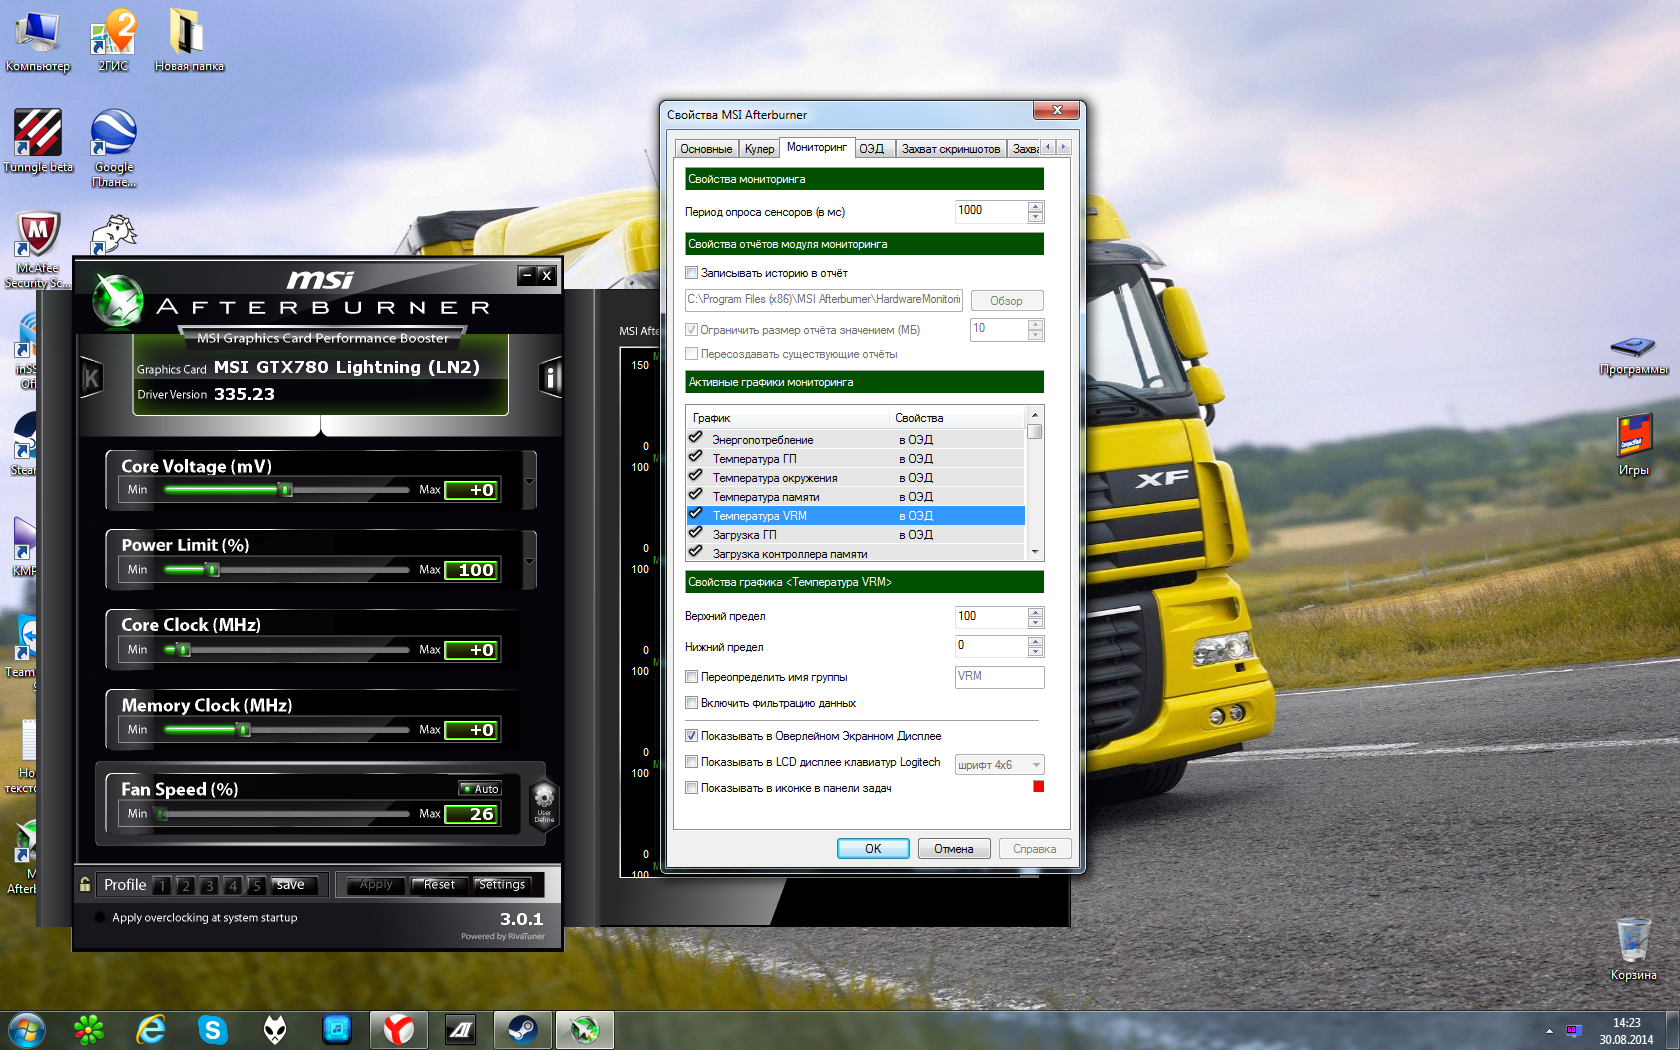Tick Показывать в LCD дисплее клавиатур Logitech
The image size is (1680, 1050).
[691, 762]
